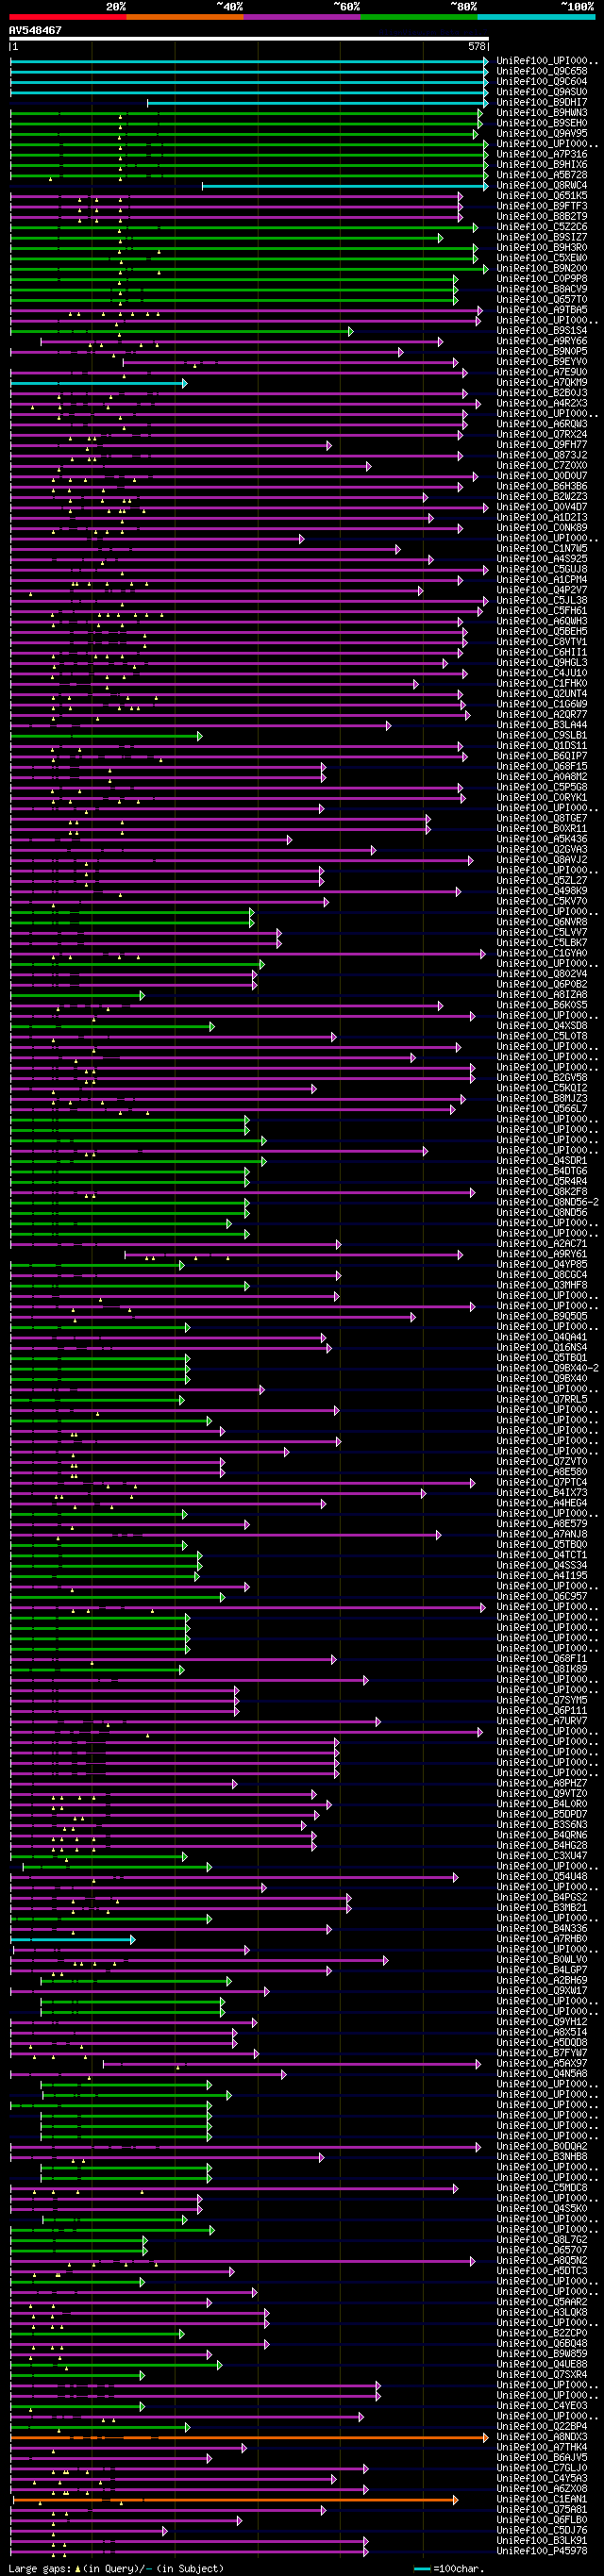This screenshot has height=2576, width=604.
Task: Click the UniRef100_Q5AAR2 hit label
Action: pos(542,2302)
